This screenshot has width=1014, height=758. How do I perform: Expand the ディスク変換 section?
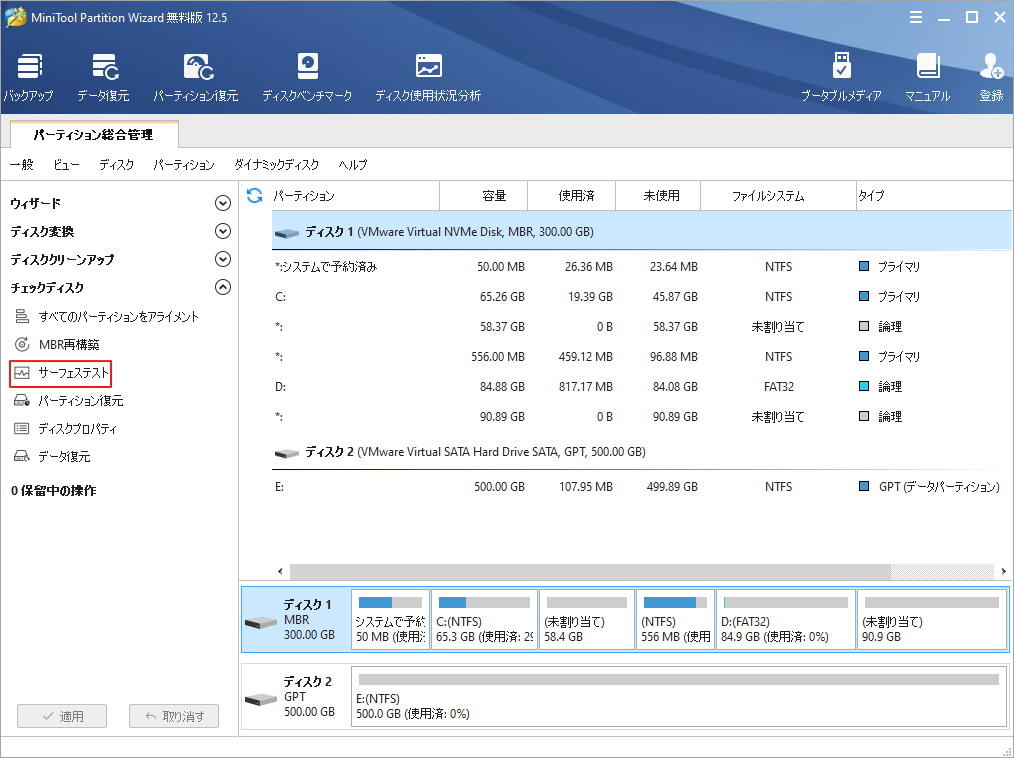[x=222, y=231]
